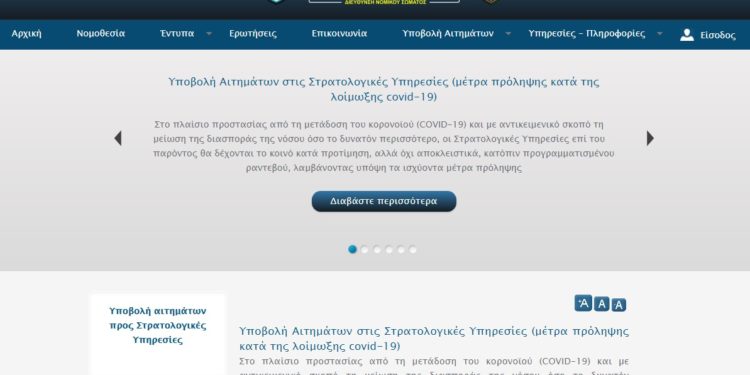Select the sixth carousel dot

413,249
